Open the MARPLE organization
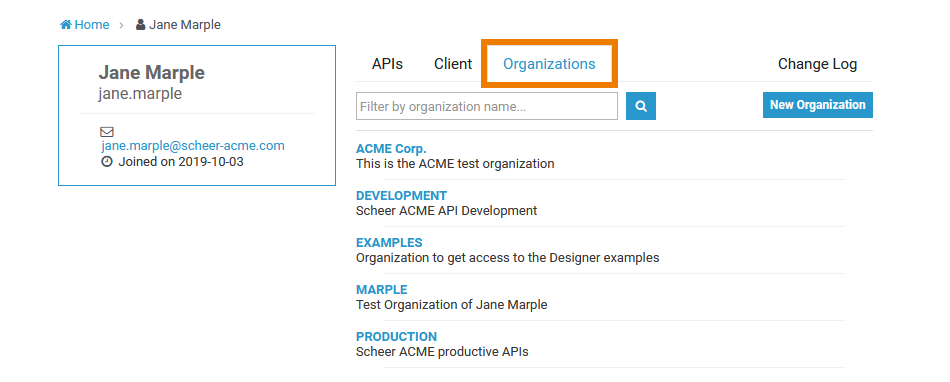The width and height of the screenshot is (950, 382). coord(382,289)
